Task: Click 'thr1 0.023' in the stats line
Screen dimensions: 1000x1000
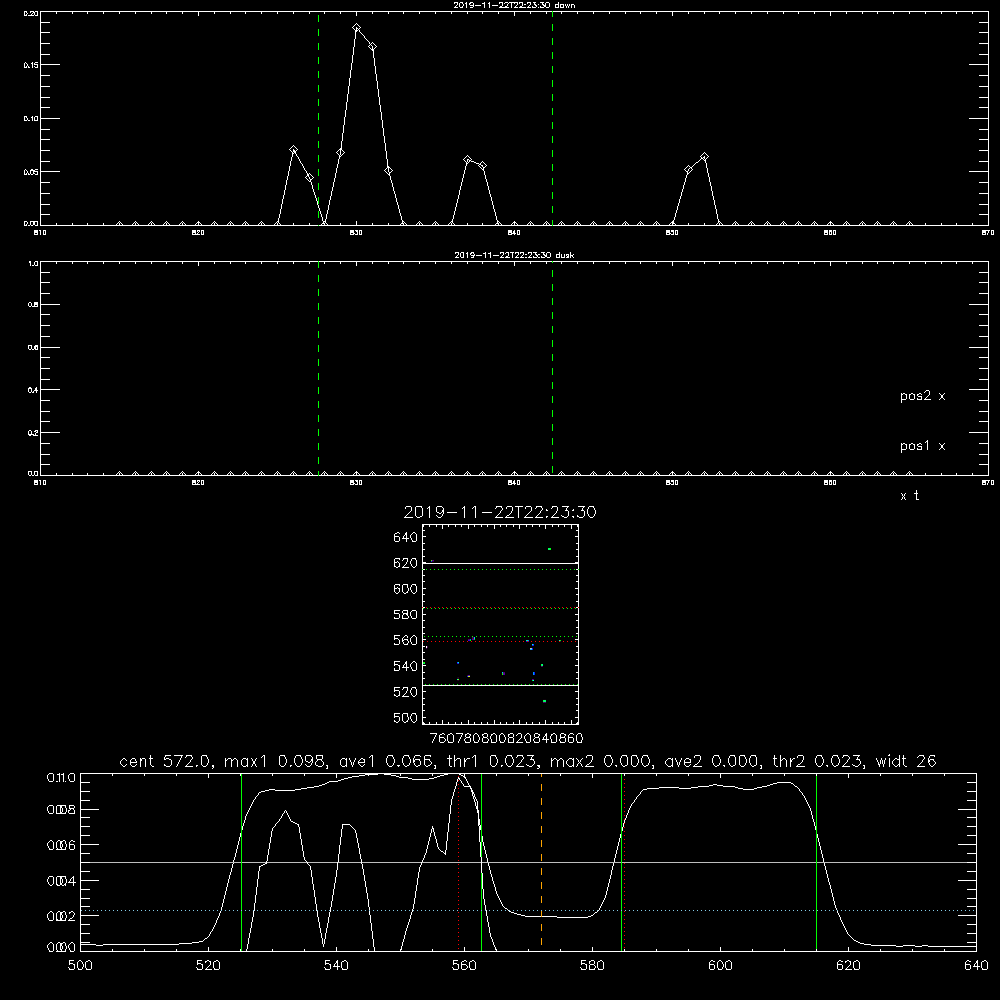Action: click(x=494, y=761)
